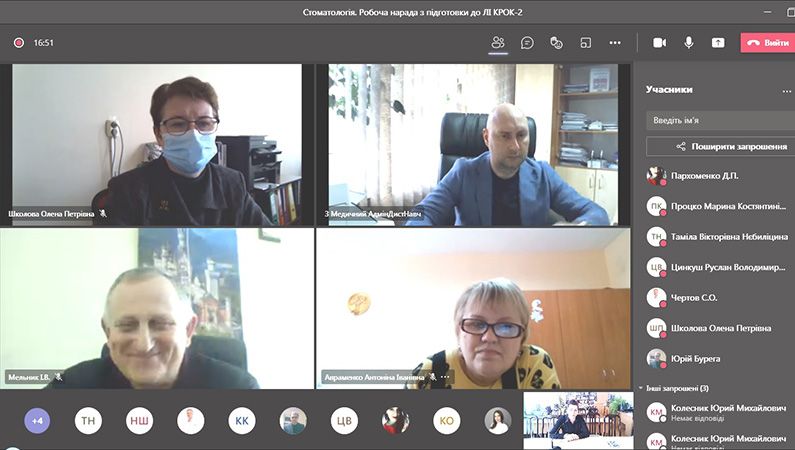
Task: Open the participants panel icon
Action: coord(498,43)
